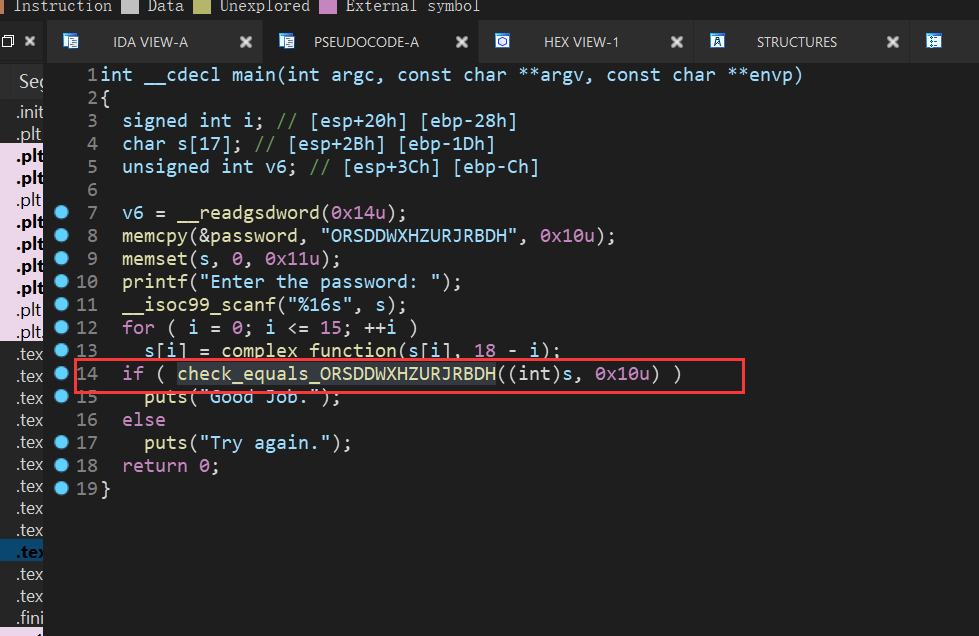Click the Data legend color swatch
The image size is (979, 636).
pos(130,6)
